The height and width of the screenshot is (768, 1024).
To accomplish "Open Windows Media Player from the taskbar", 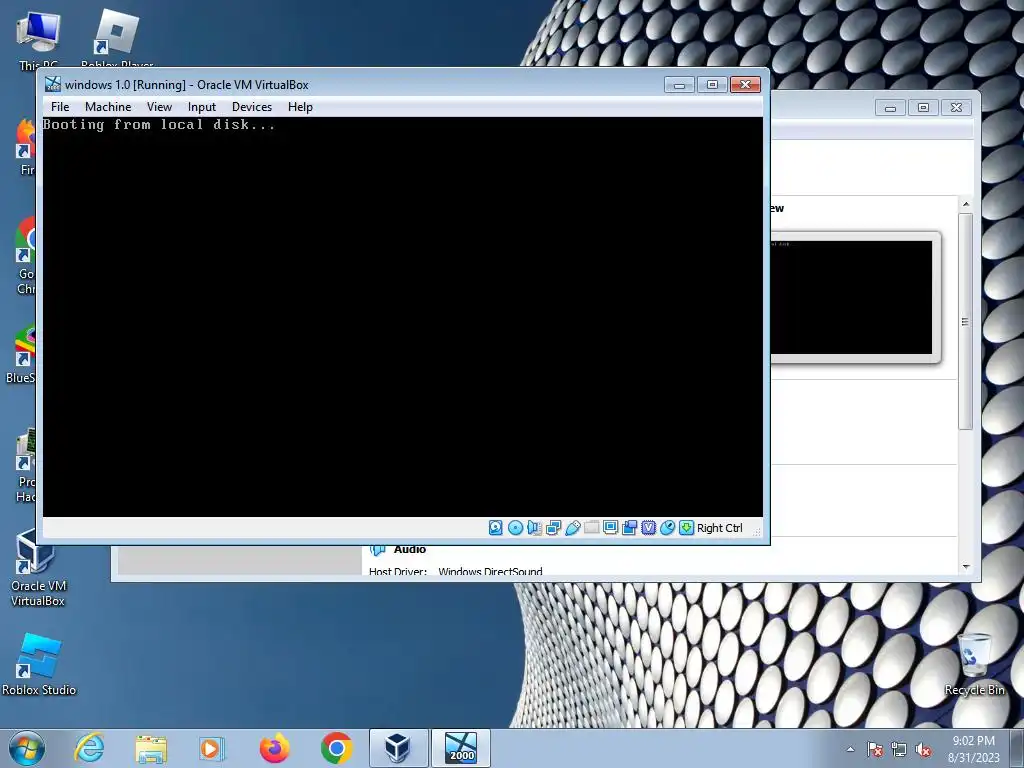I will click(212, 748).
